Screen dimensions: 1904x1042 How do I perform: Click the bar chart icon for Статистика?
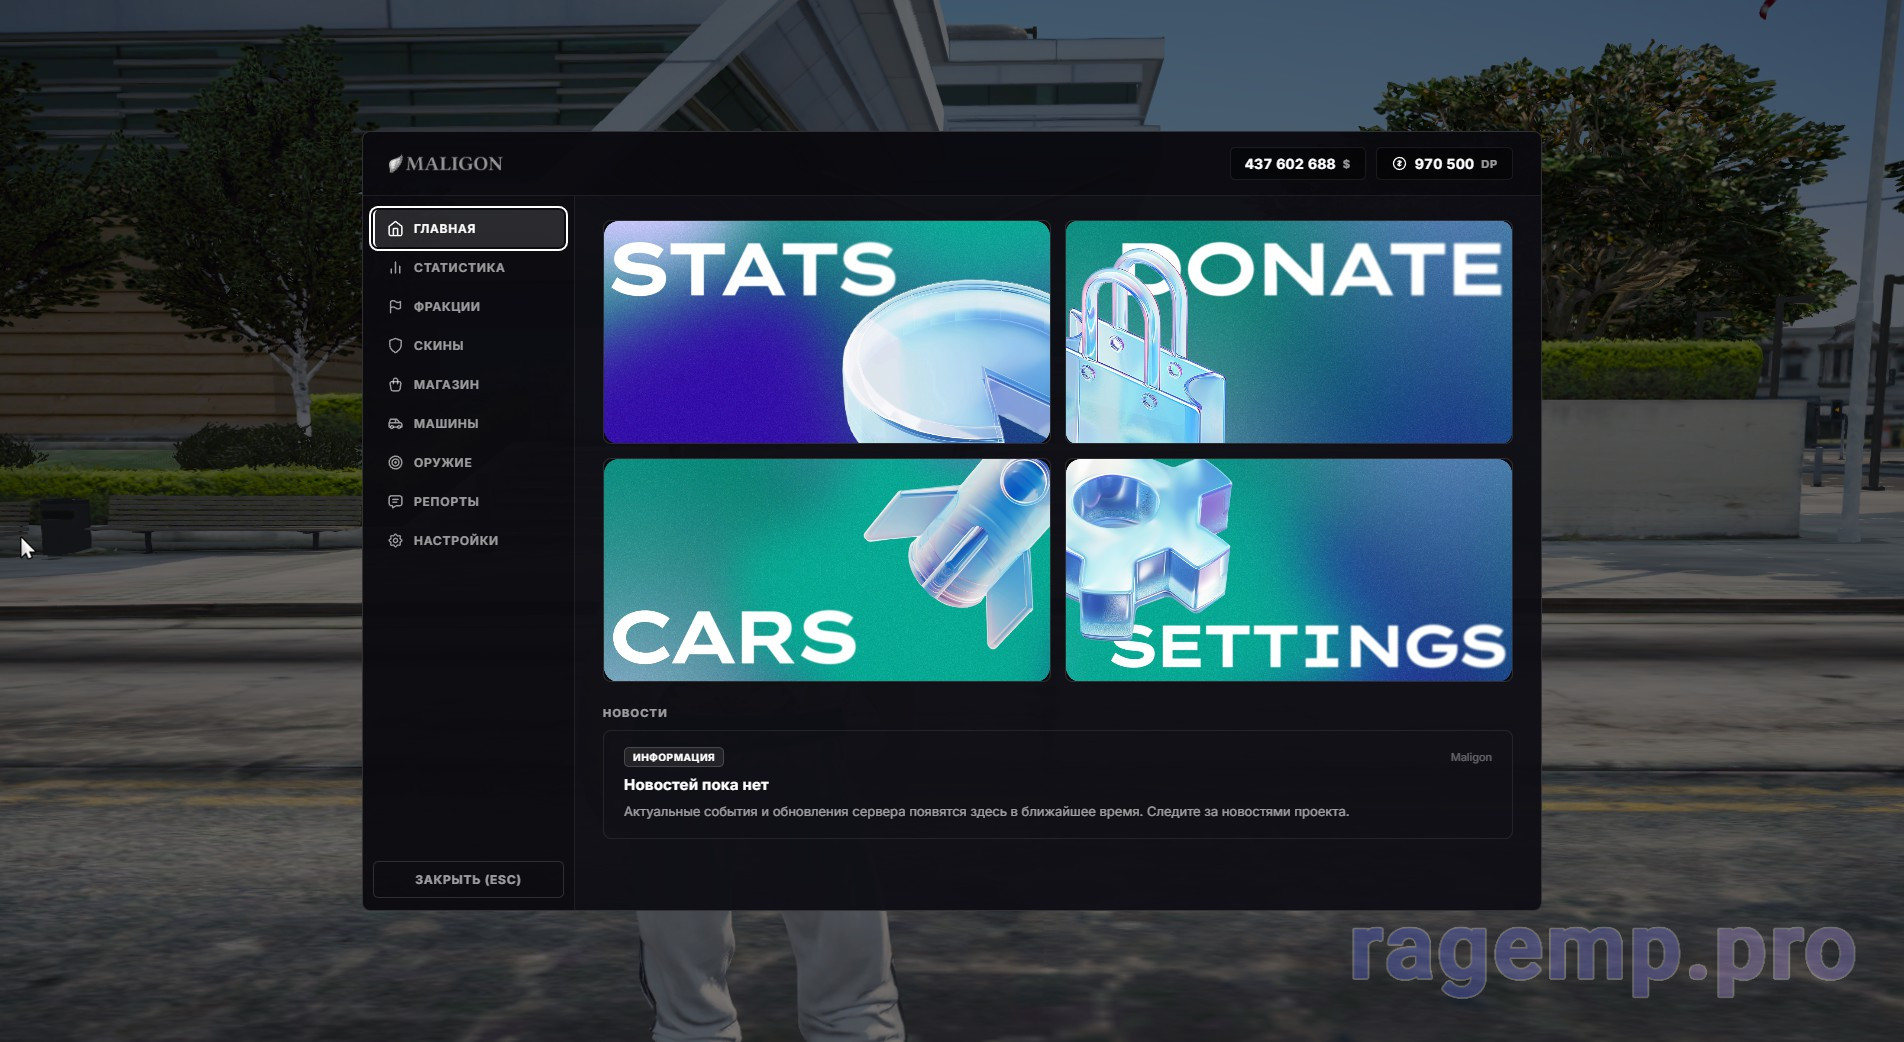point(395,268)
